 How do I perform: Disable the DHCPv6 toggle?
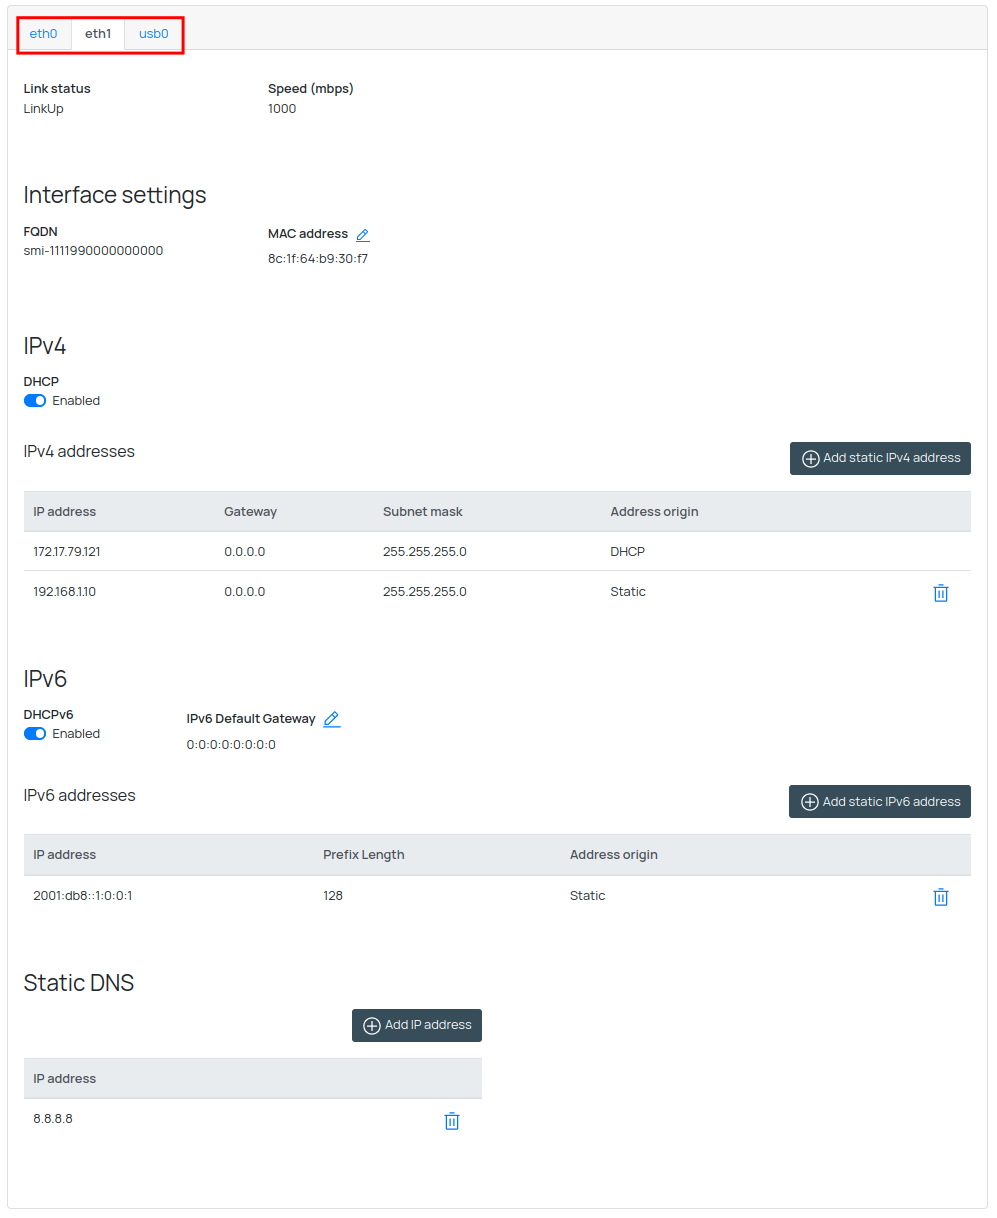point(35,734)
